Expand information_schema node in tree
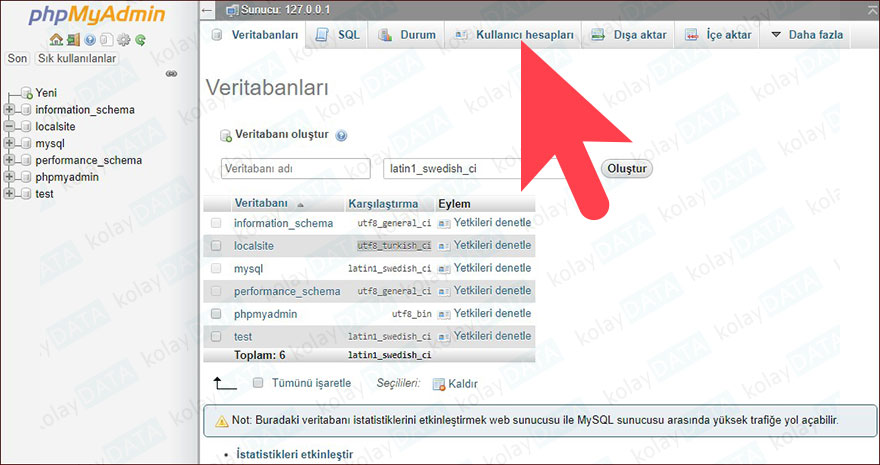The height and width of the screenshot is (465, 880). coord(9,110)
